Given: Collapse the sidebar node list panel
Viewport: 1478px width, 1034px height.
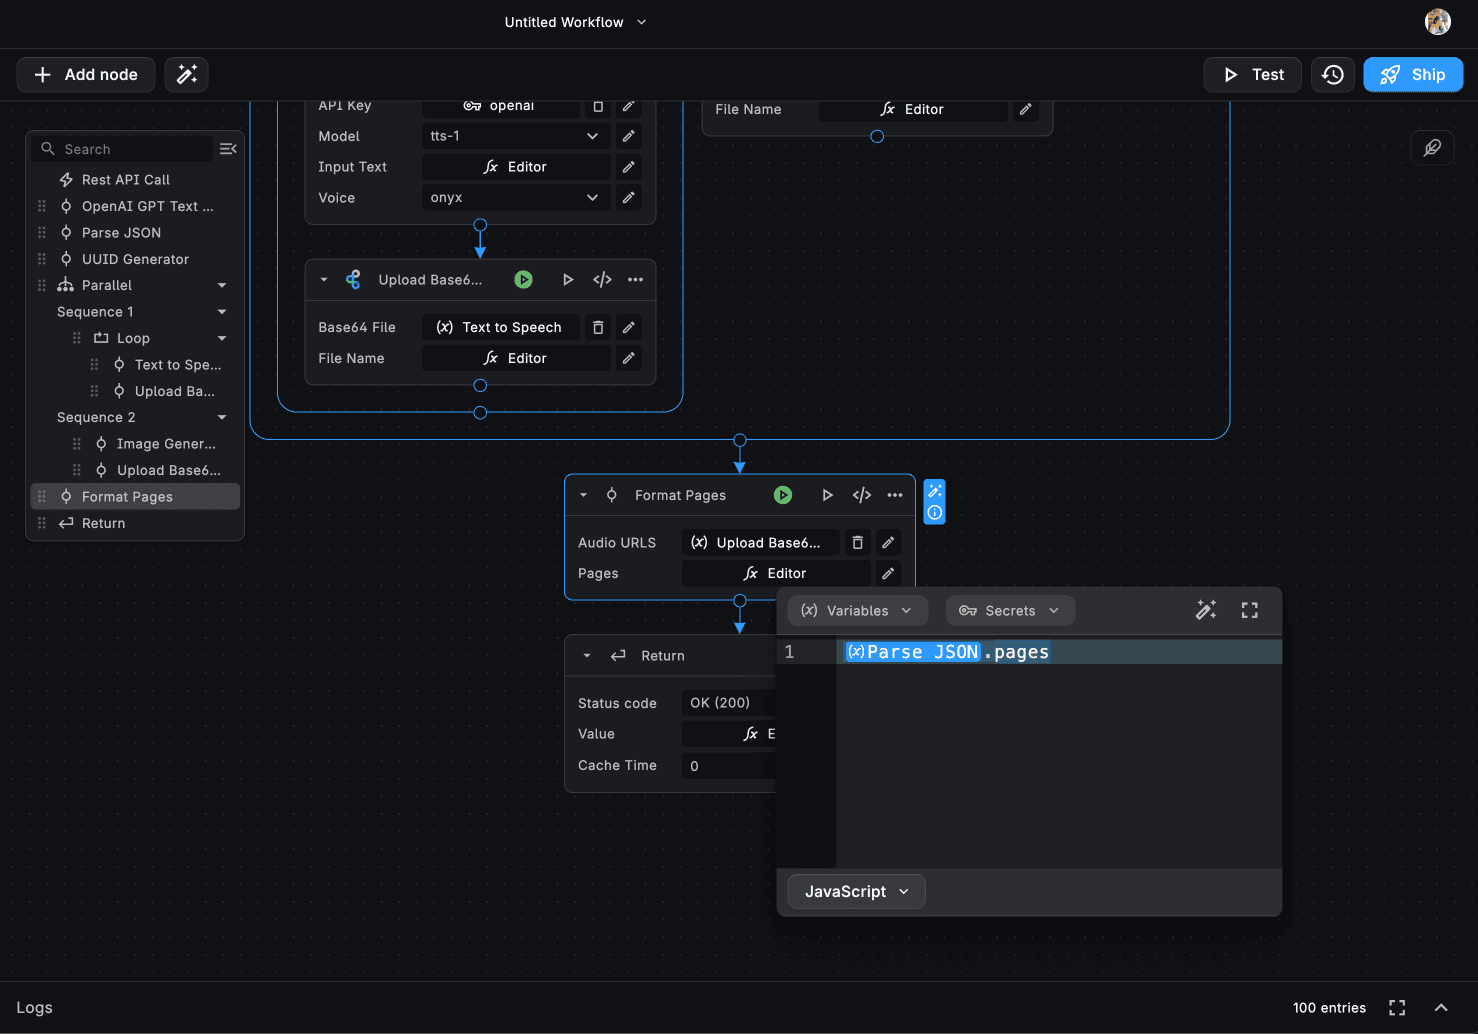Looking at the screenshot, I should click(x=228, y=149).
